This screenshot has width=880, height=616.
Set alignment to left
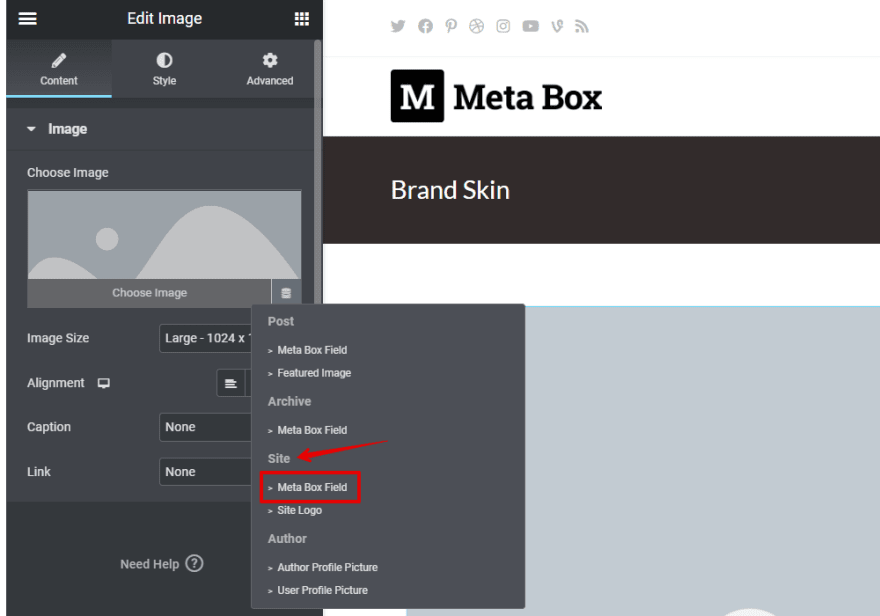(231, 384)
